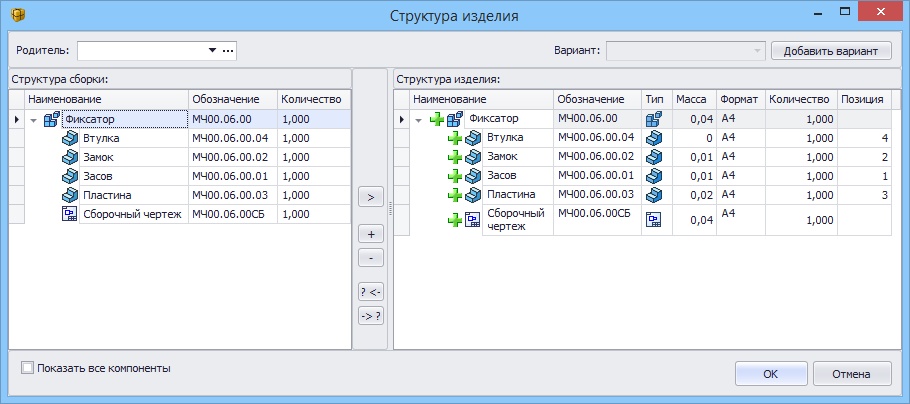The height and width of the screenshot is (404, 910).
Task: Click the drawing type icon in Сборочный чертеж row
Action: point(654,220)
